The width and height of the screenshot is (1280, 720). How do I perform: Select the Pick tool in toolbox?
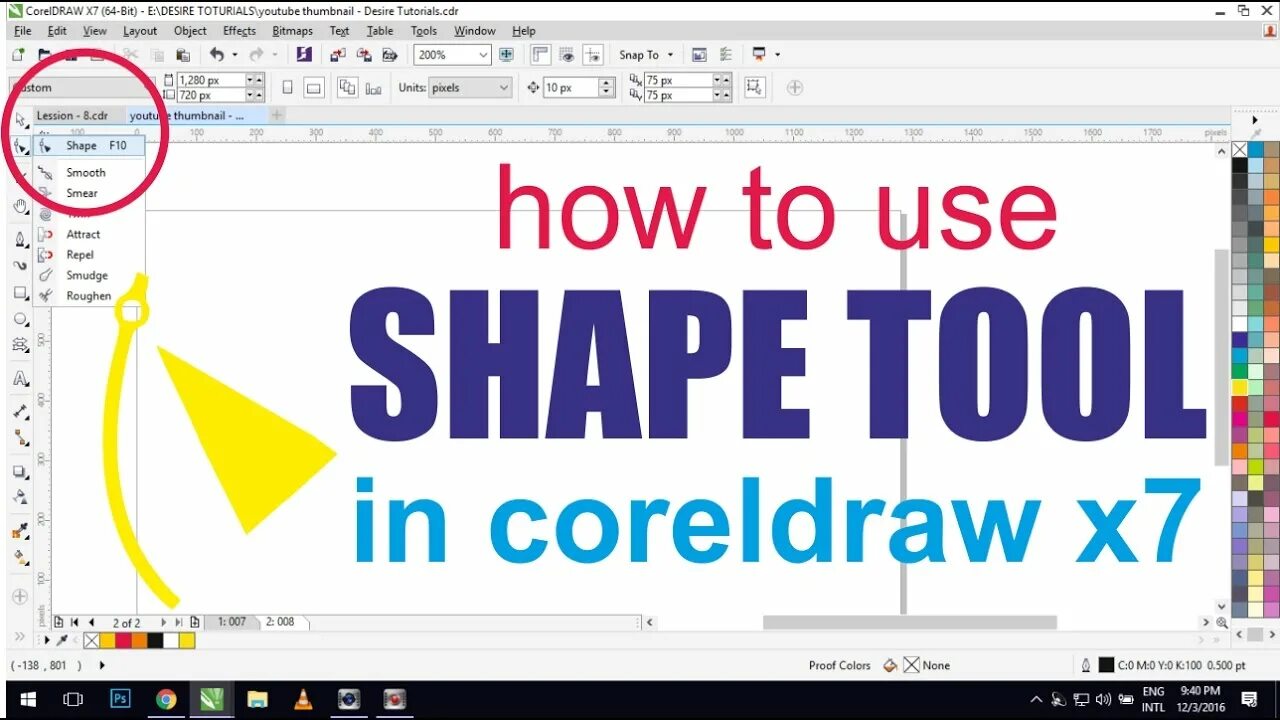coord(20,121)
